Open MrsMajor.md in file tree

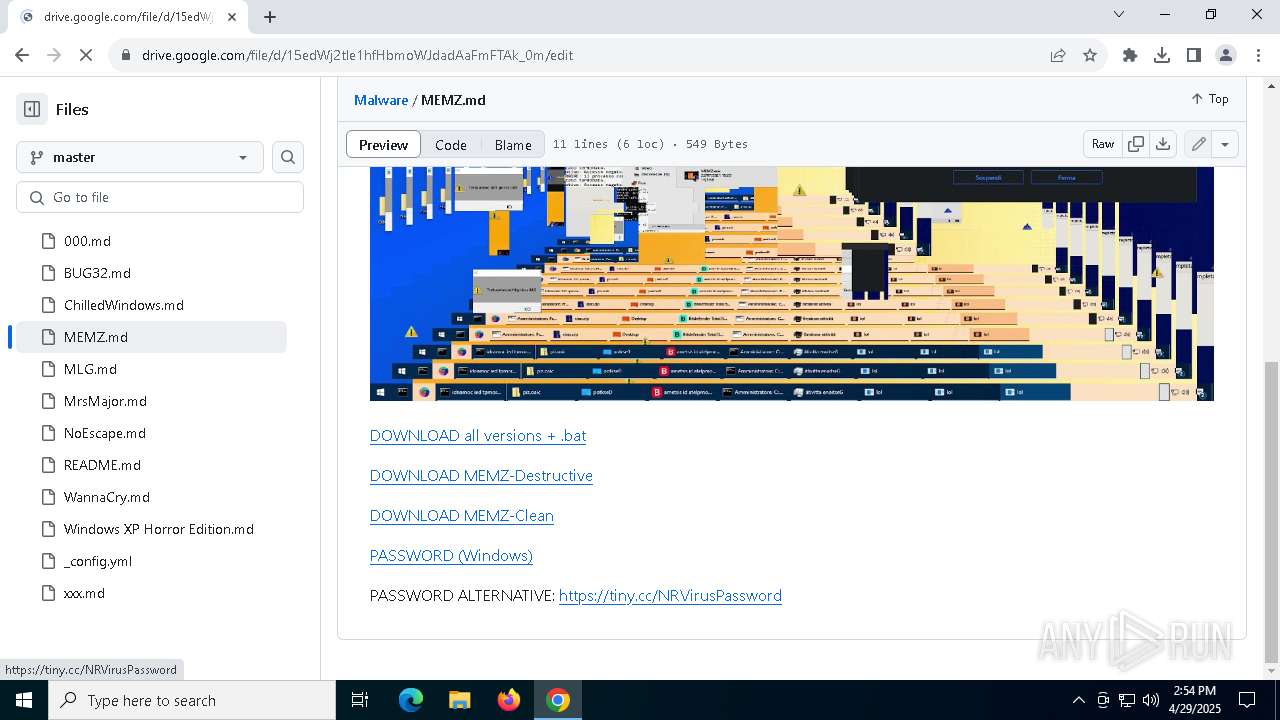click(x=105, y=401)
